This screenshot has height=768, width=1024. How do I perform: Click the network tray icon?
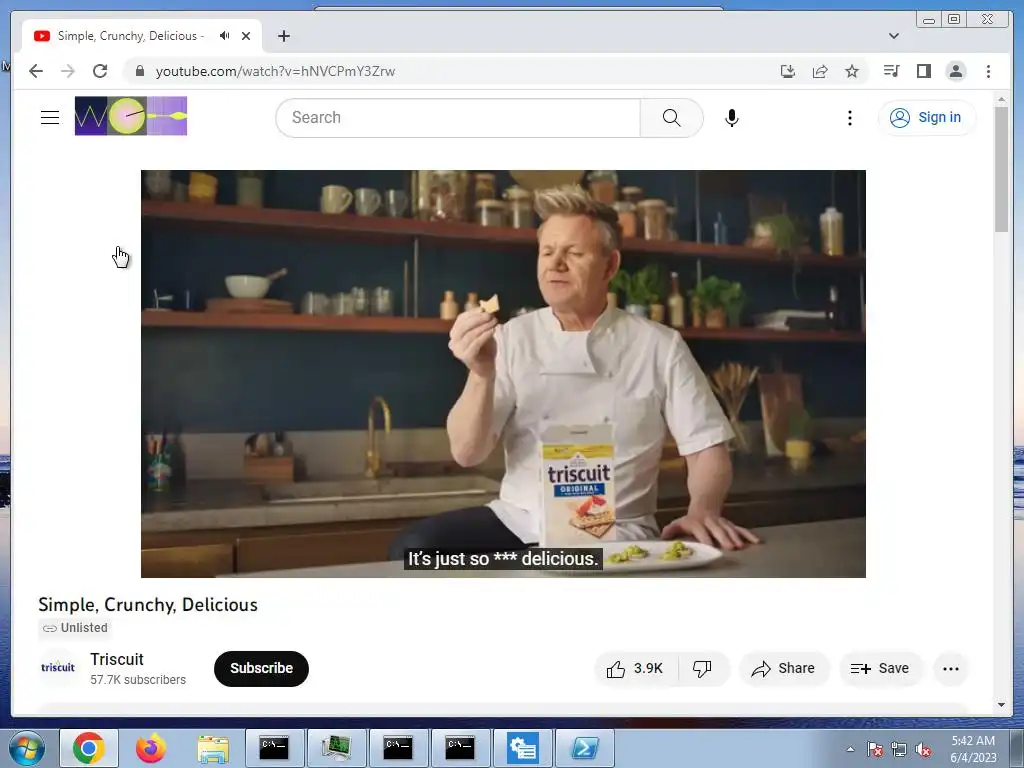899,750
